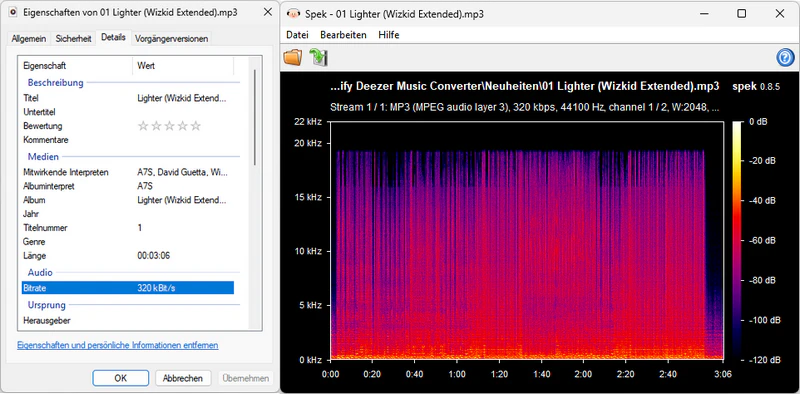This screenshot has height=394, width=800.
Task: Click the stream info line 'MP3 (MPEG audio layer 3)'
Action: coord(525,108)
